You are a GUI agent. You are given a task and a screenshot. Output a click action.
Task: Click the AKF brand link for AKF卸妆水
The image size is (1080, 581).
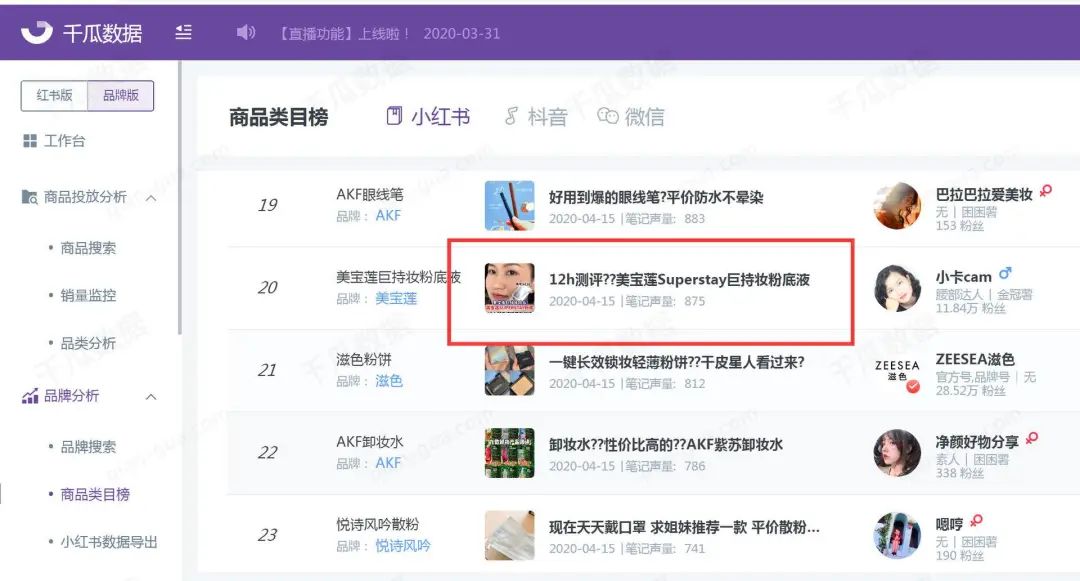388,463
